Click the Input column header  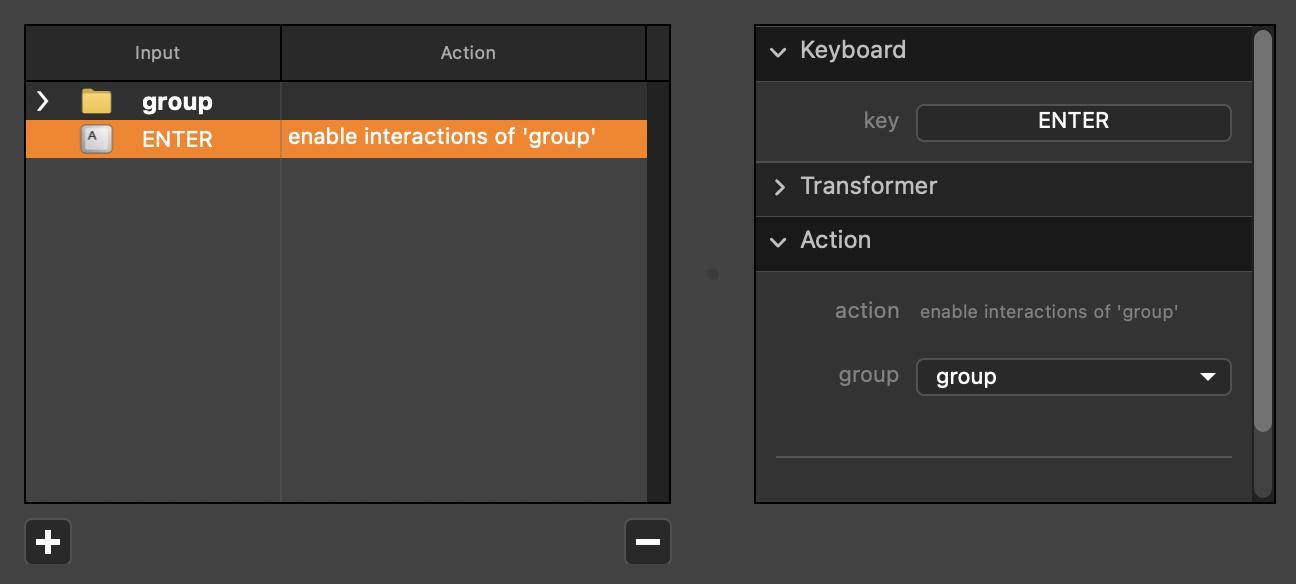[157, 53]
